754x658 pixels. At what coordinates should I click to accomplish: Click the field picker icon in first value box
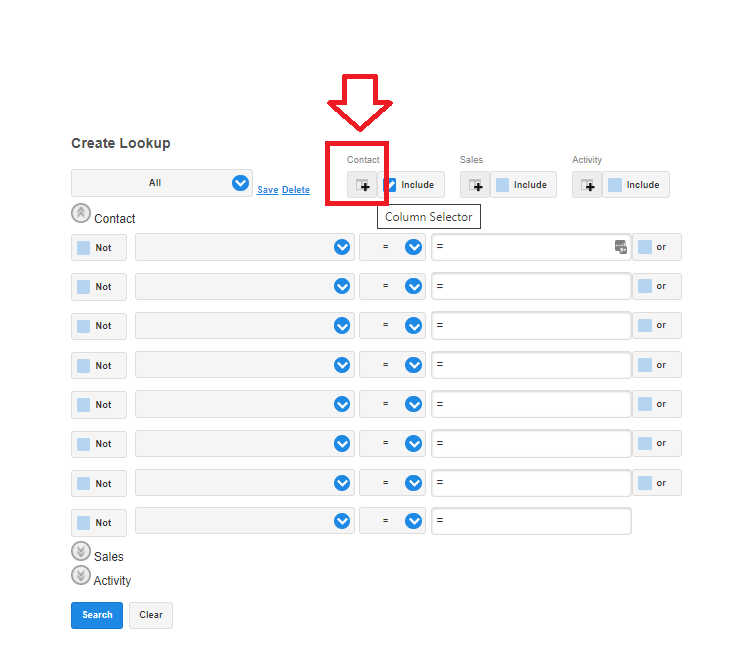click(621, 247)
